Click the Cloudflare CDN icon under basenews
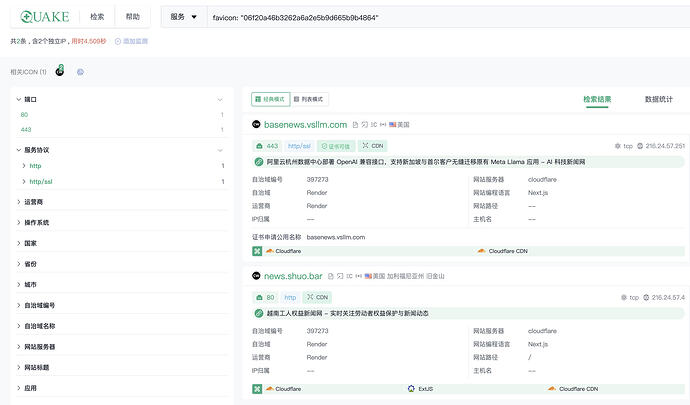690x405 pixels. click(x=481, y=251)
